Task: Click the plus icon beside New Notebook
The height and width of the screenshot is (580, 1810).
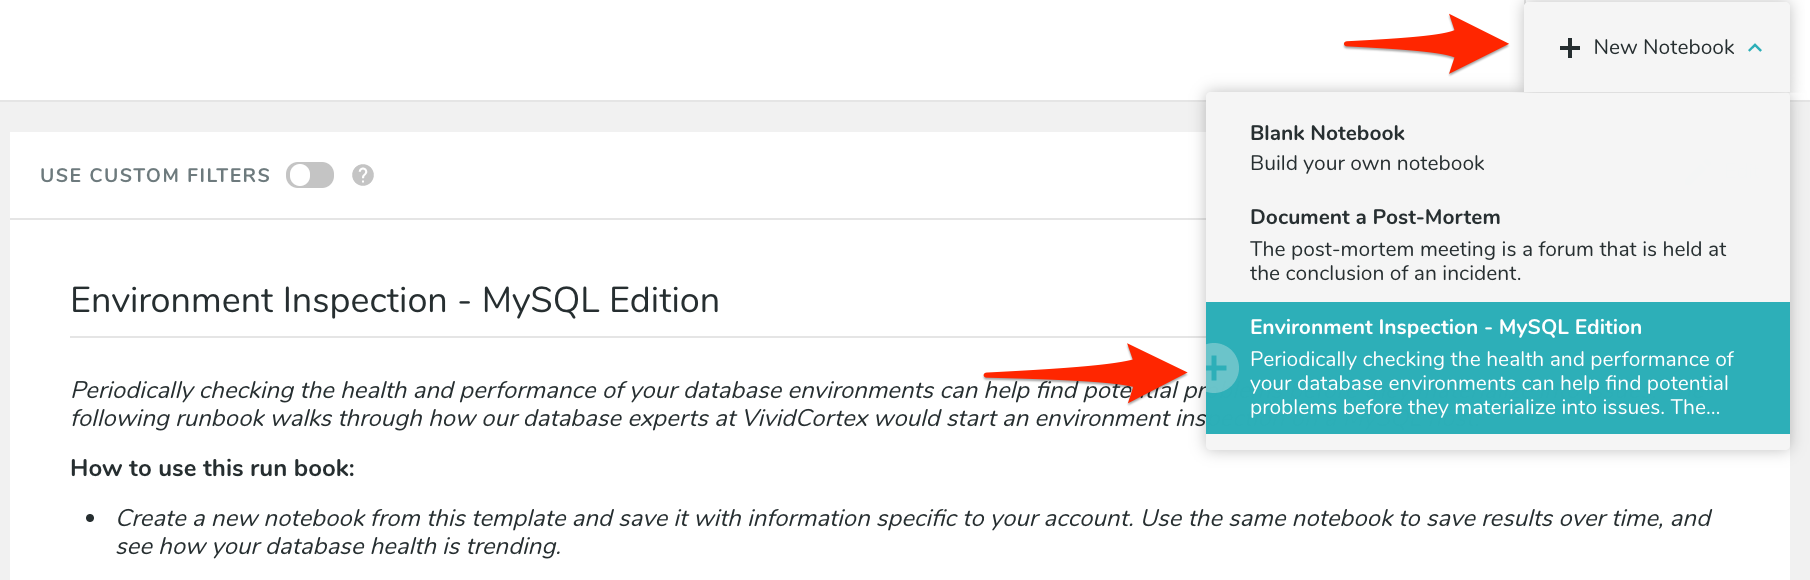Action: click(1570, 48)
